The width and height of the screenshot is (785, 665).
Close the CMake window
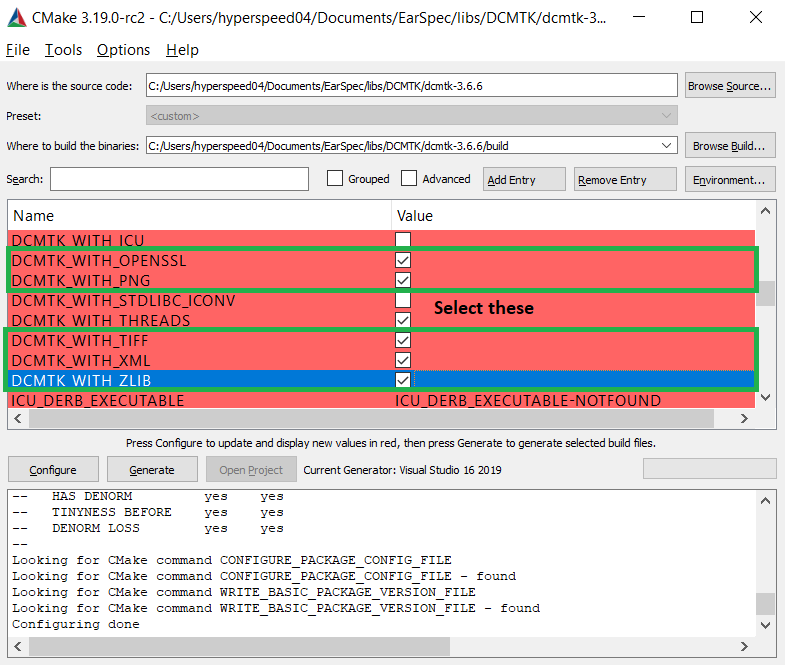(x=756, y=18)
